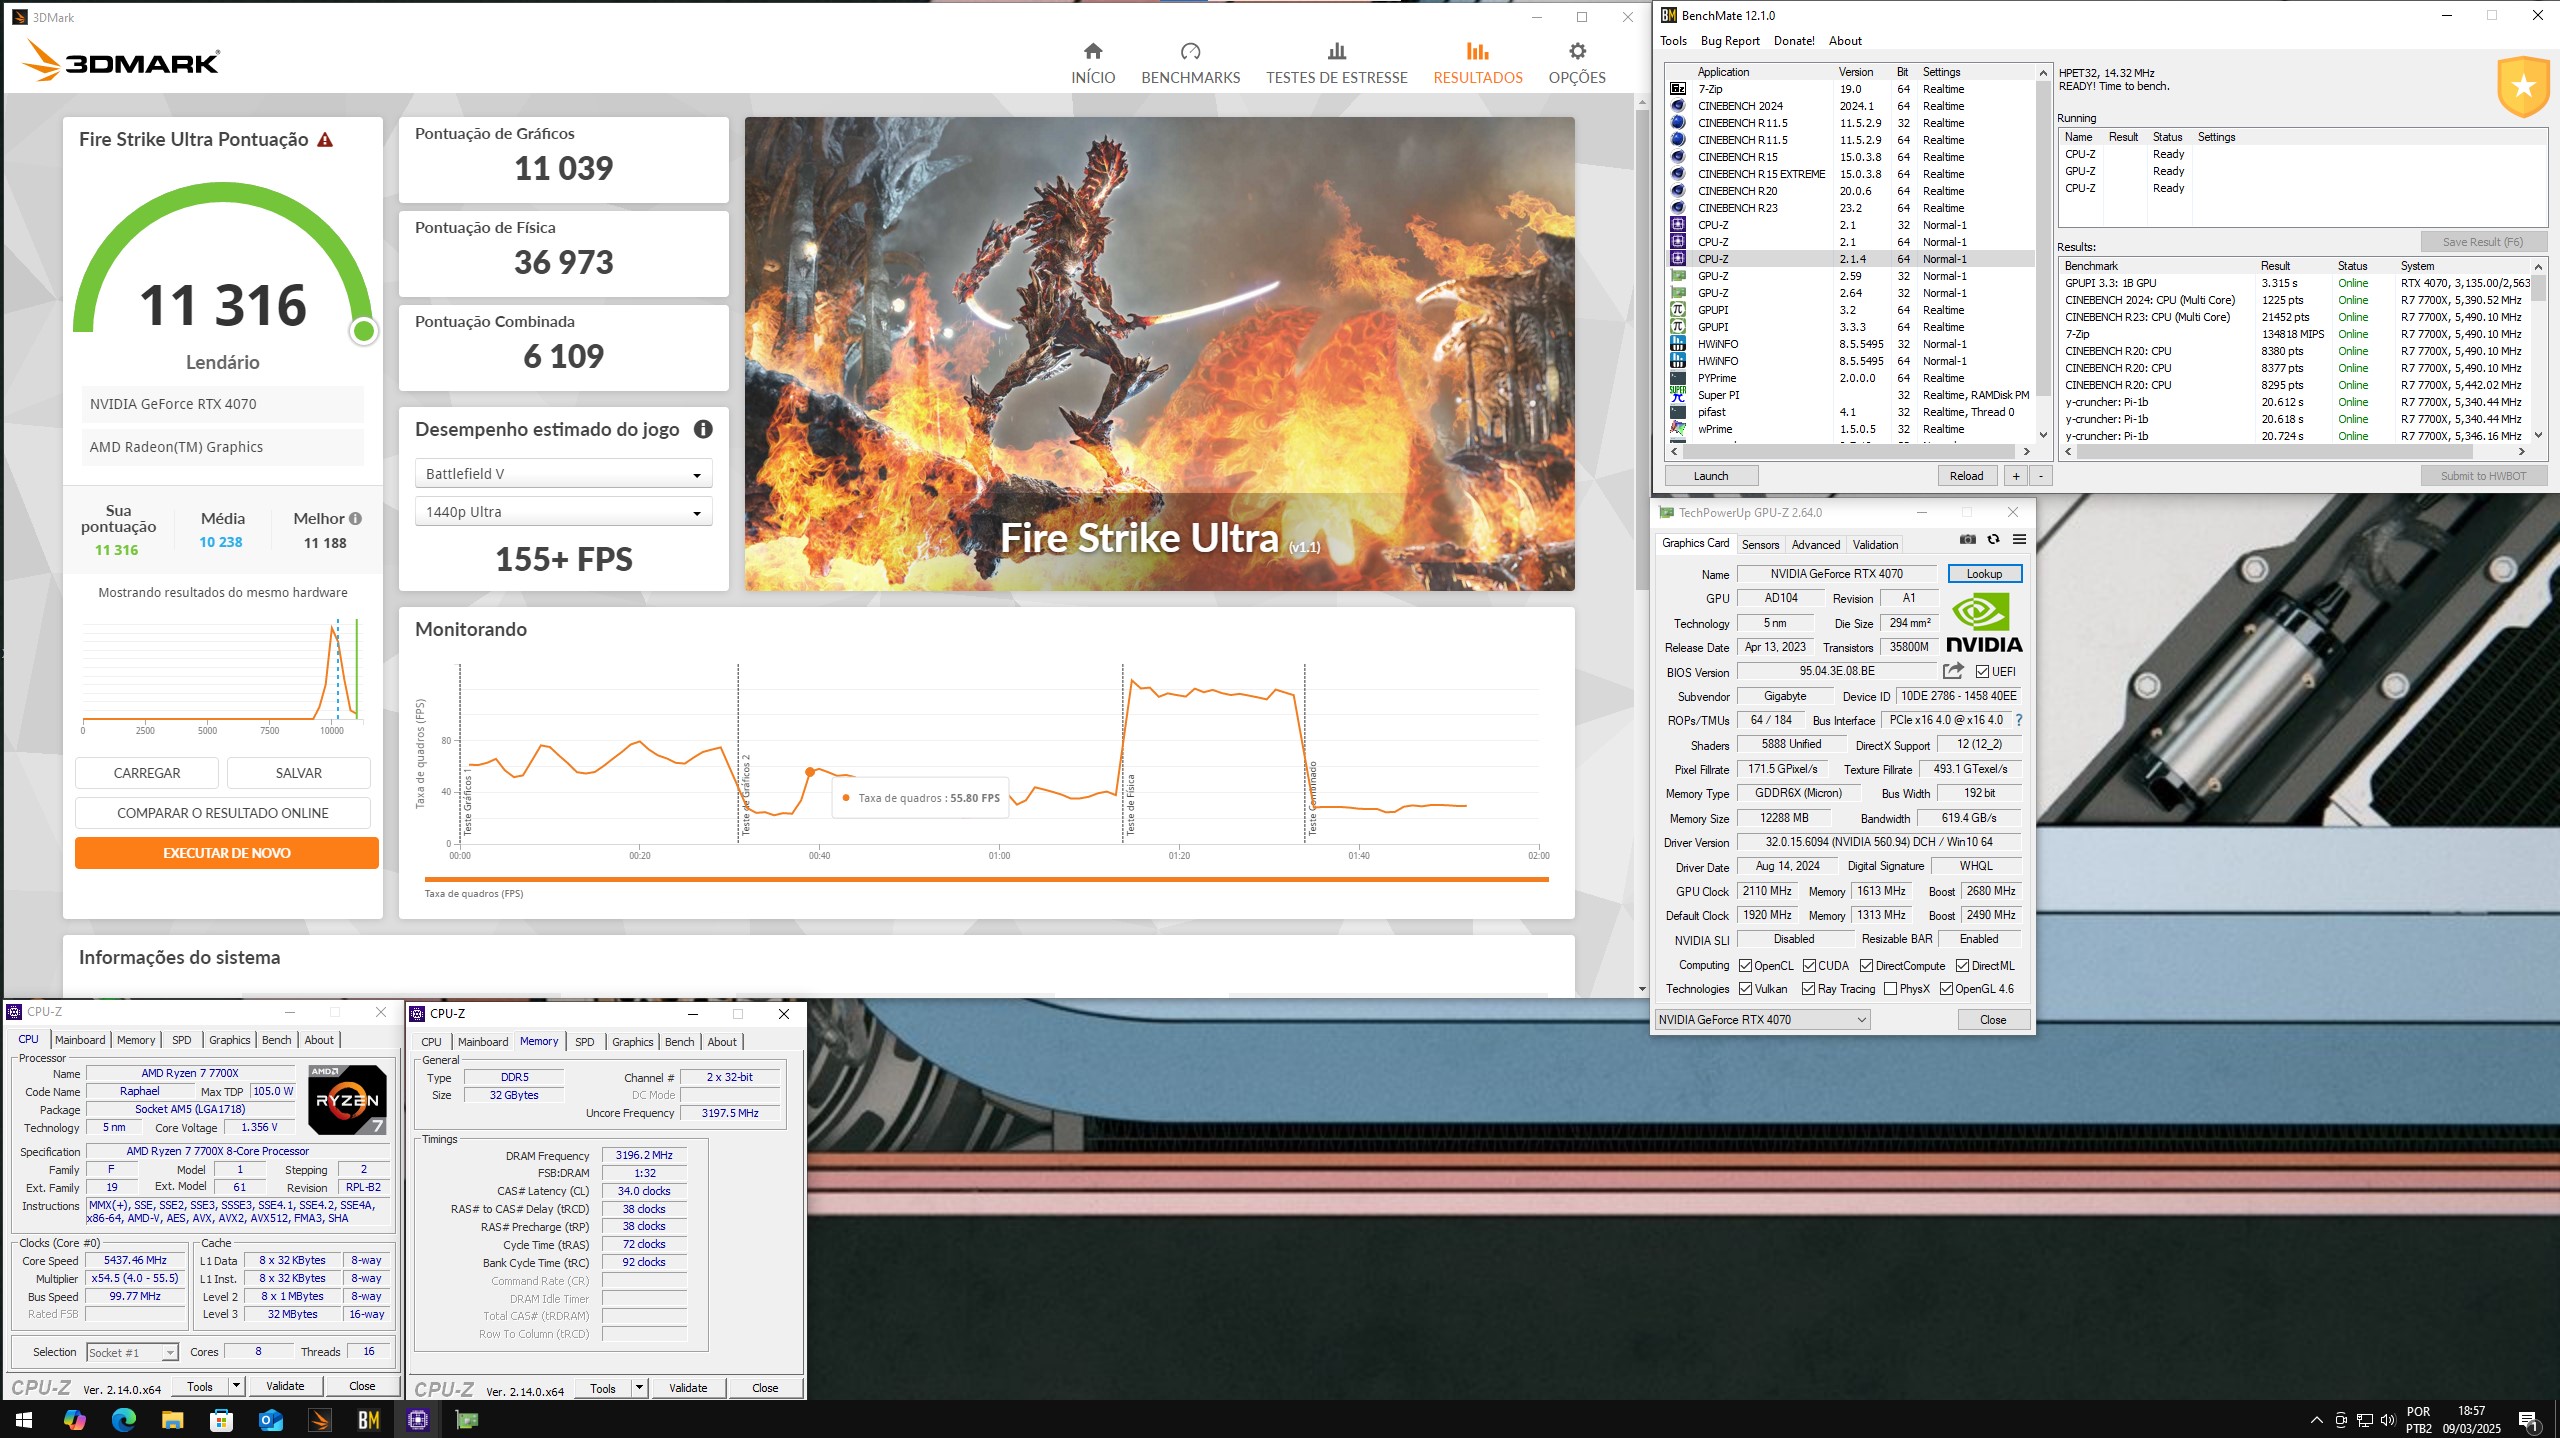Image resolution: width=2560 pixels, height=1438 pixels.
Task: Click the orange frame rate point on Monitorando chart
Action: [810, 772]
